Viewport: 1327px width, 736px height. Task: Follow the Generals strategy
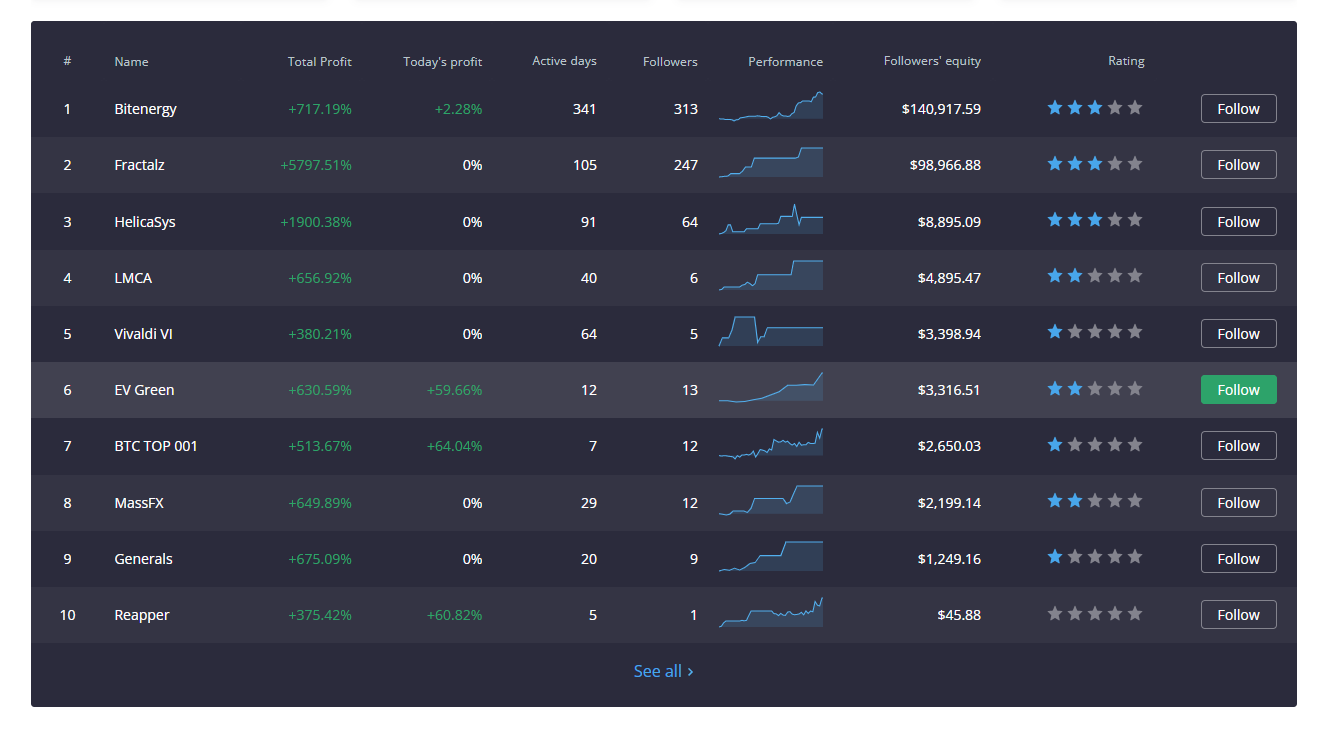(x=1238, y=559)
